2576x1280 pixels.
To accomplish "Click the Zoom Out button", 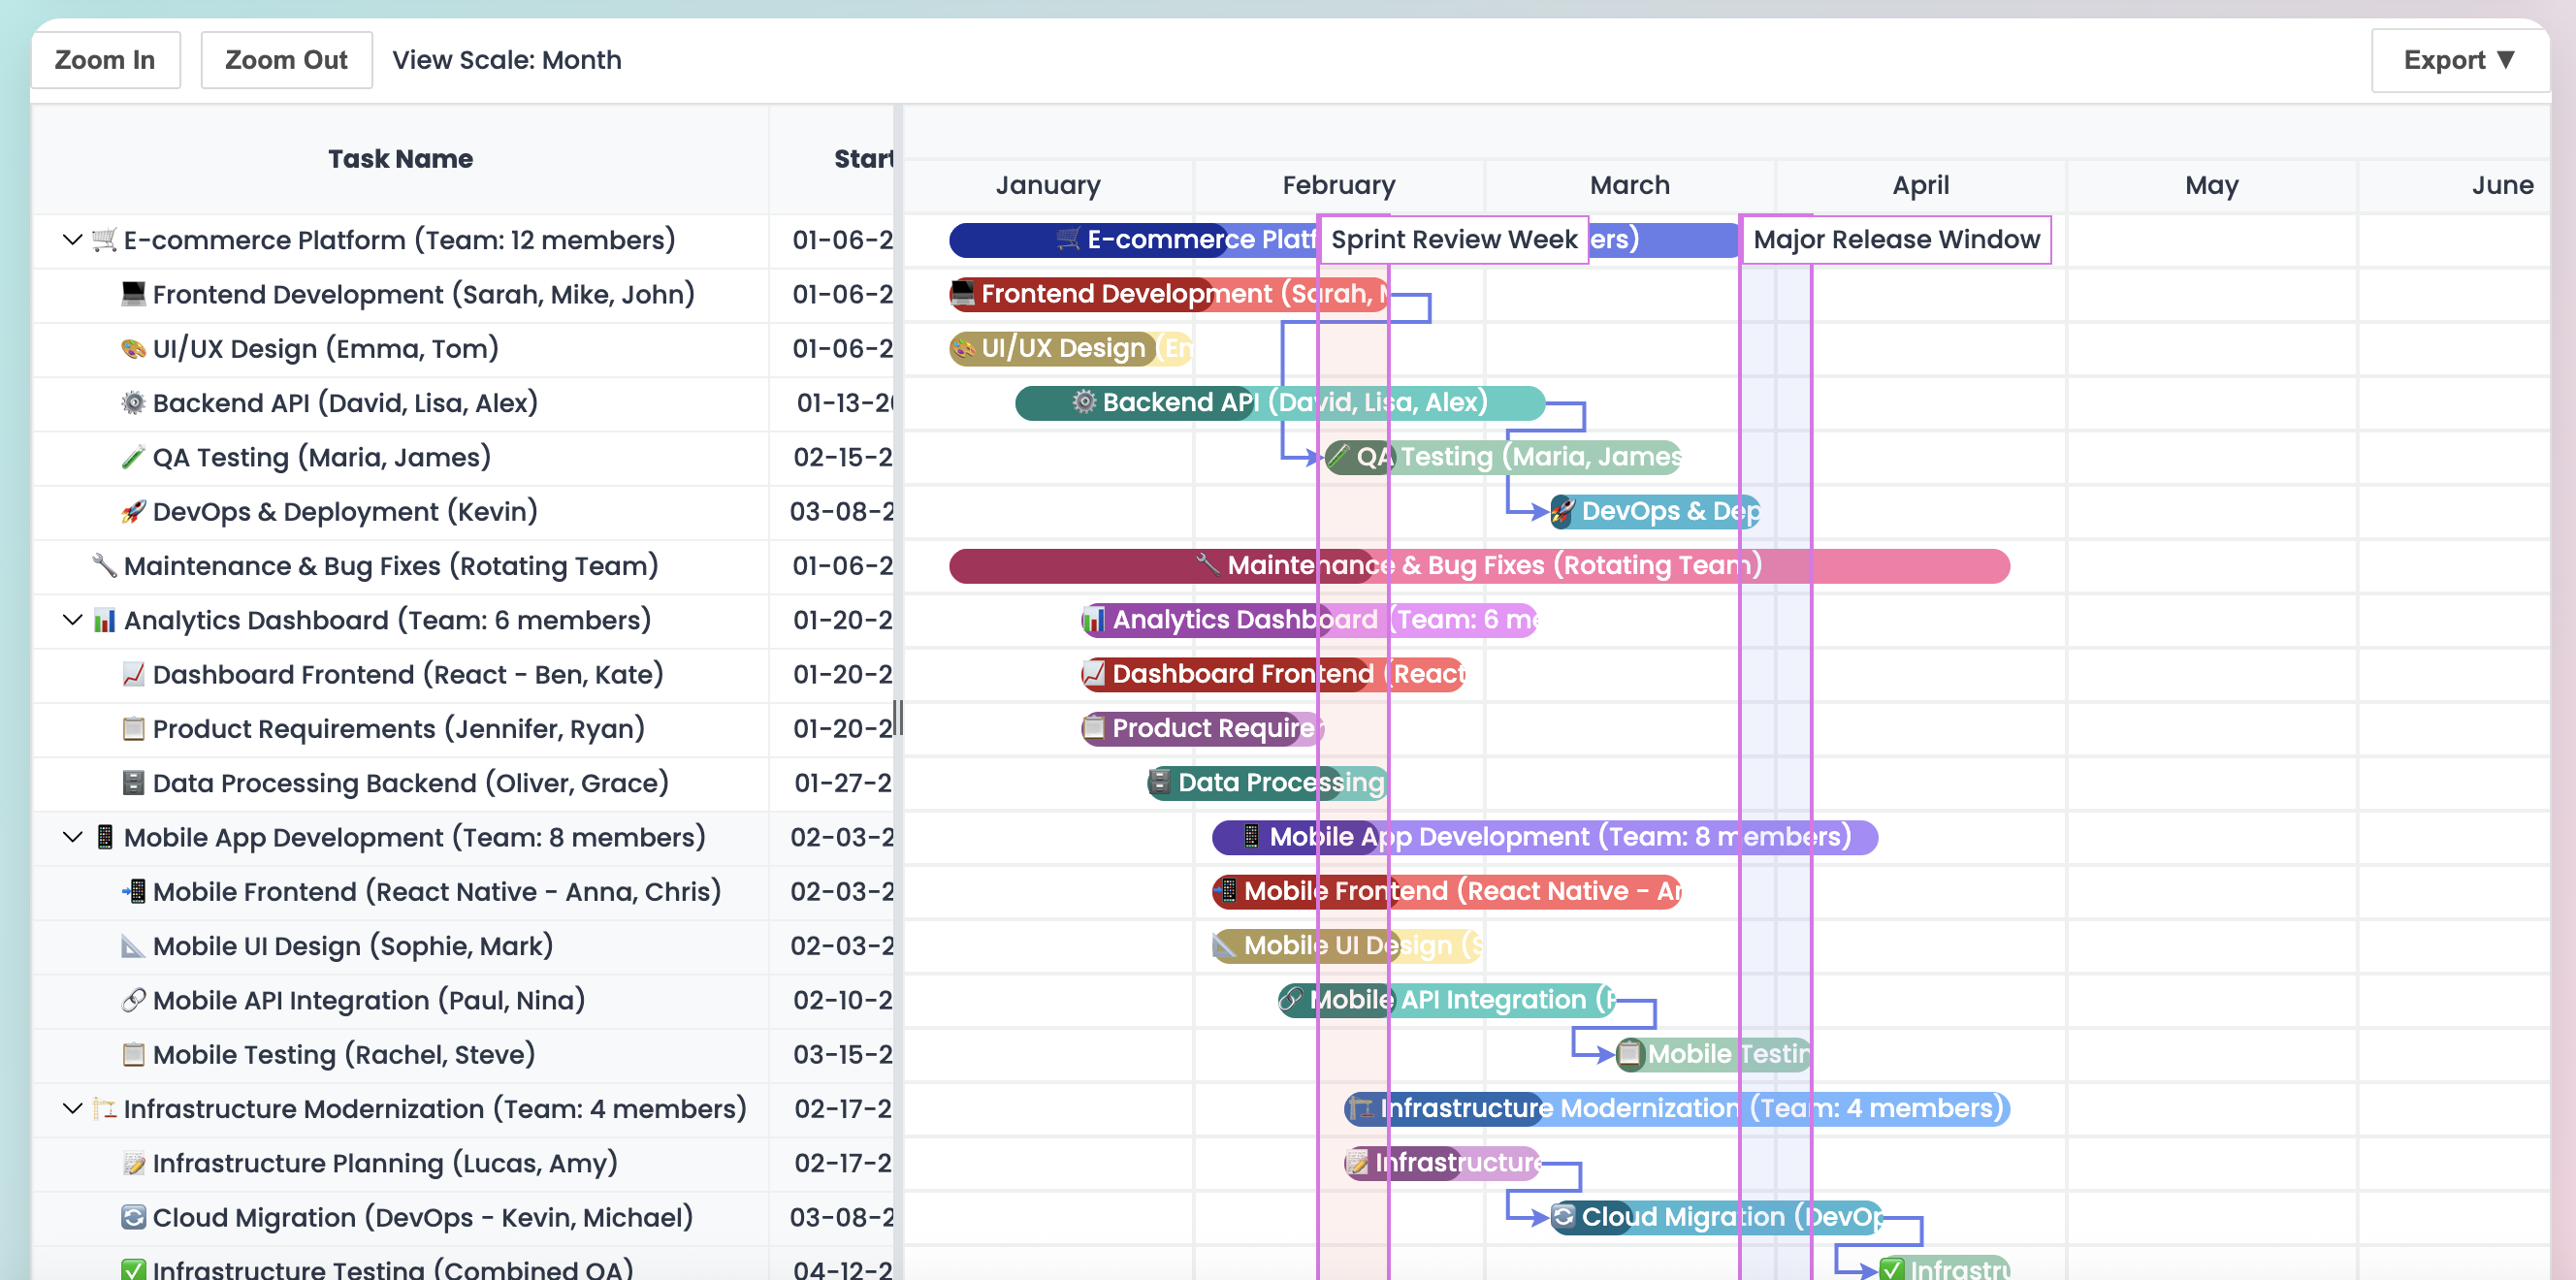I will pyautogui.click(x=286, y=61).
